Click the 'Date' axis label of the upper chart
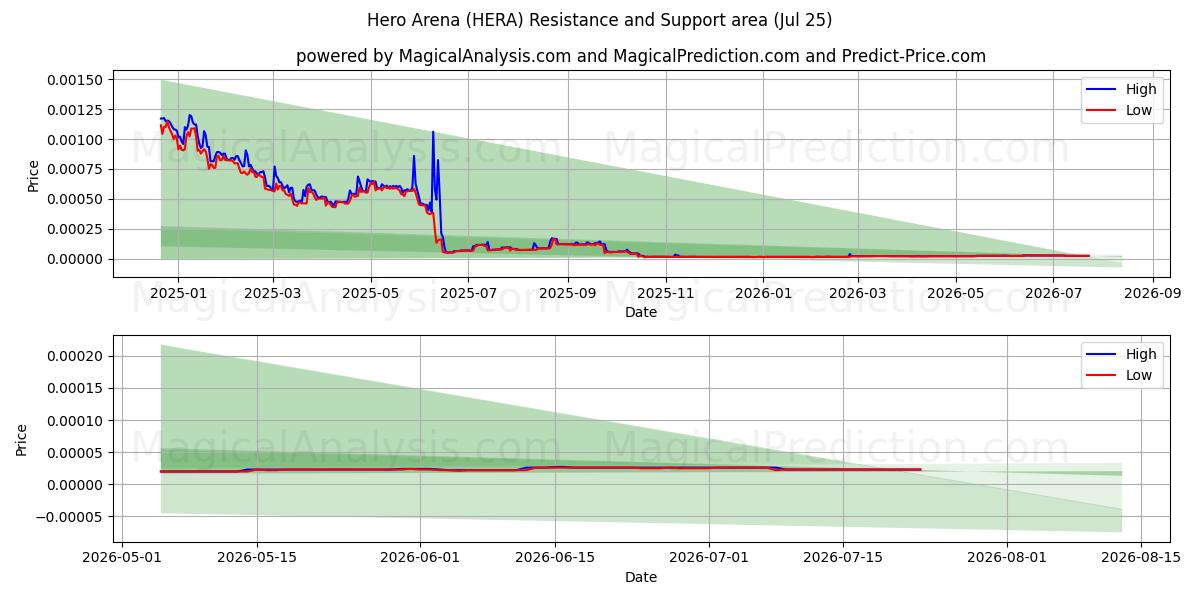 click(x=641, y=312)
